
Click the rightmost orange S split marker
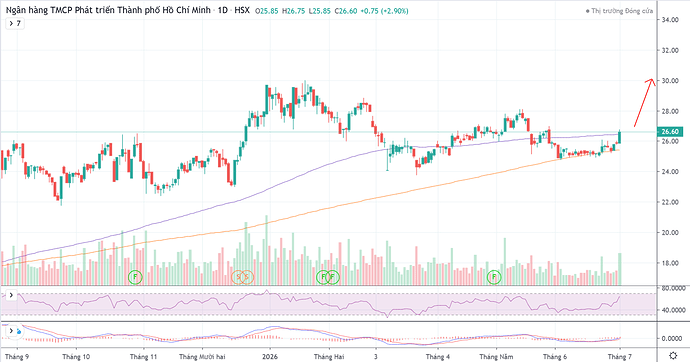click(247, 277)
